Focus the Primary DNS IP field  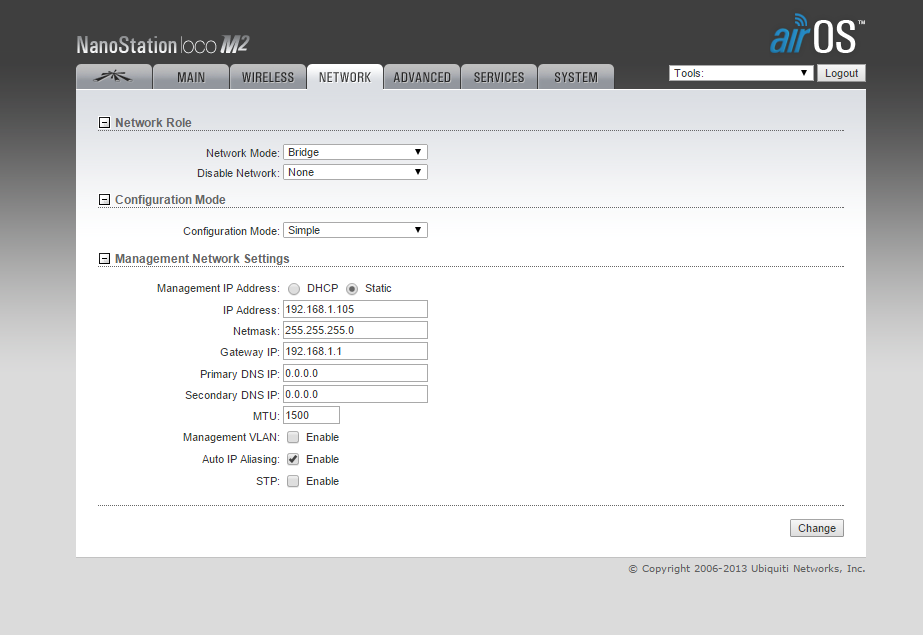pyautogui.click(x=356, y=373)
